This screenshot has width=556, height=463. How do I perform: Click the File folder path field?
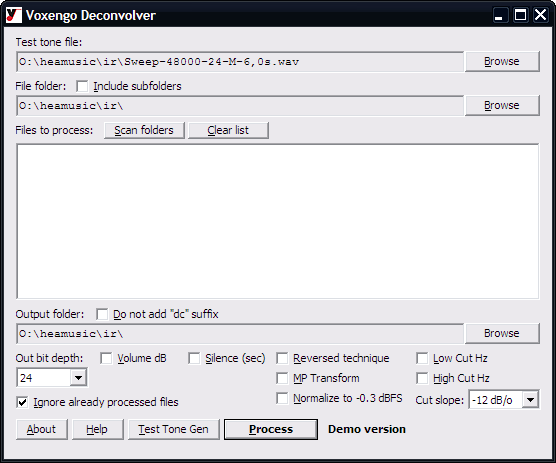(x=240, y=106)
